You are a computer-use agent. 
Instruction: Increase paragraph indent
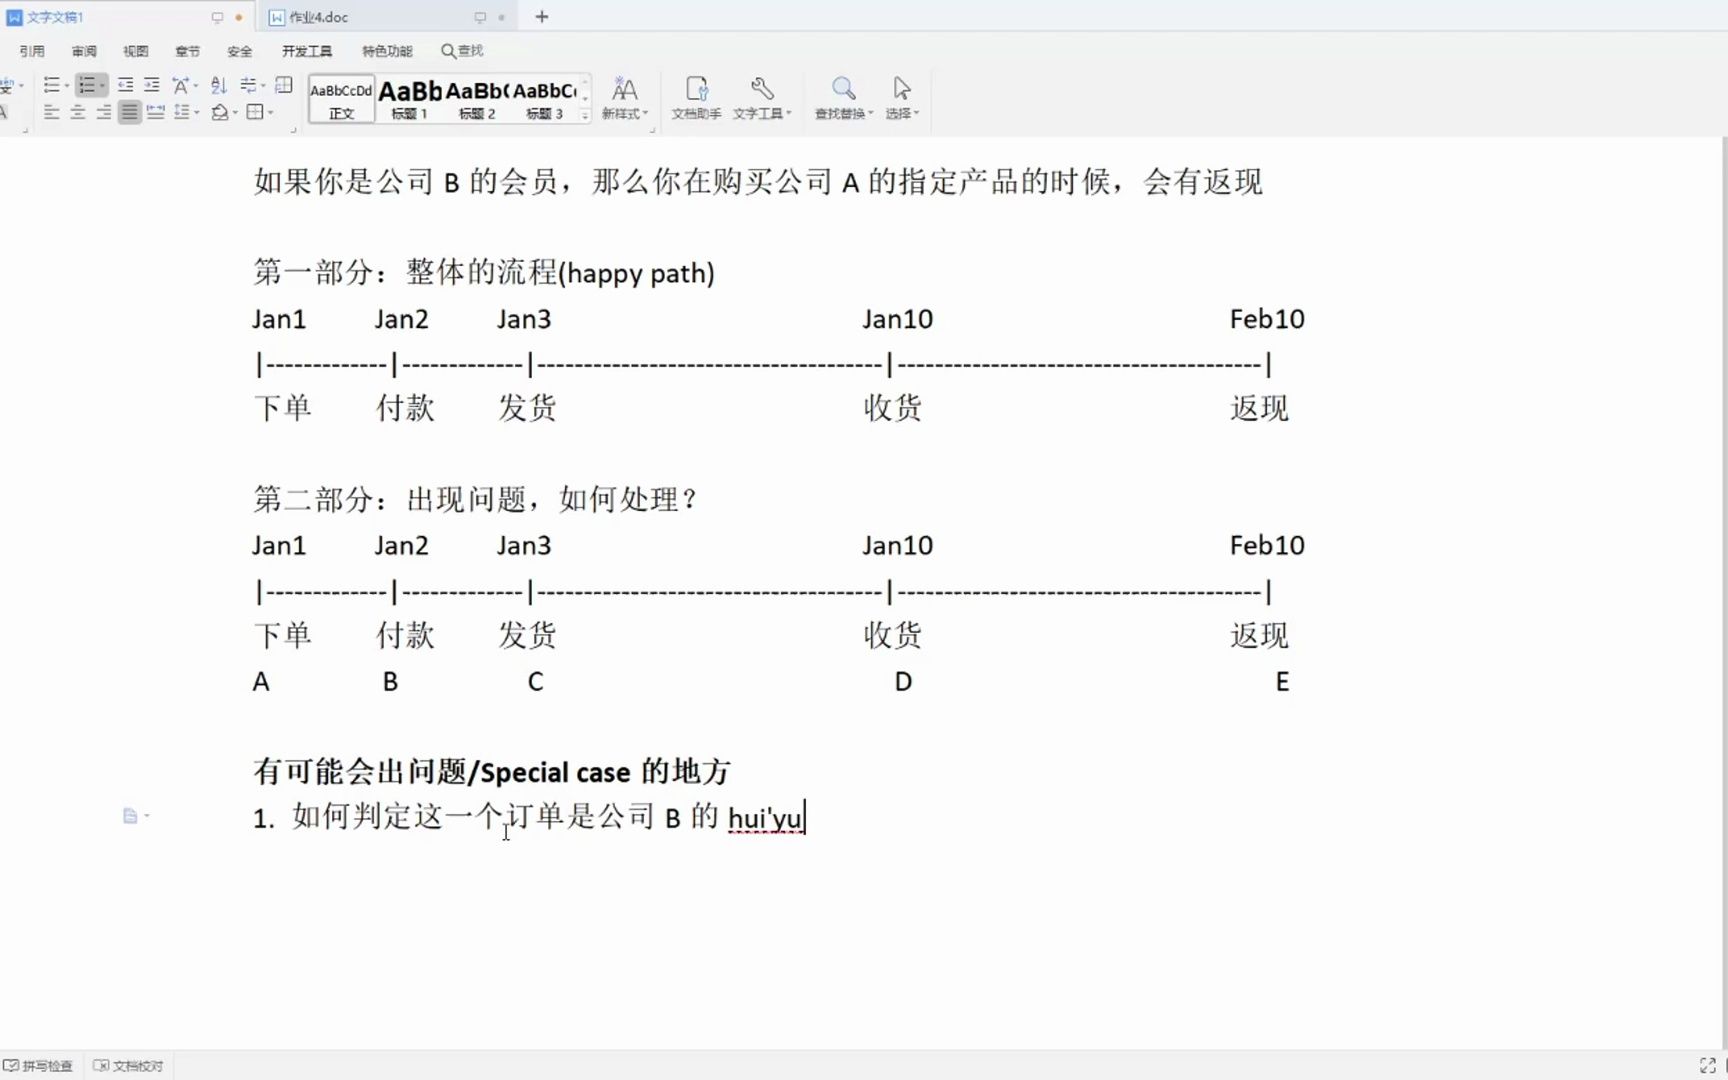point(151,86)
